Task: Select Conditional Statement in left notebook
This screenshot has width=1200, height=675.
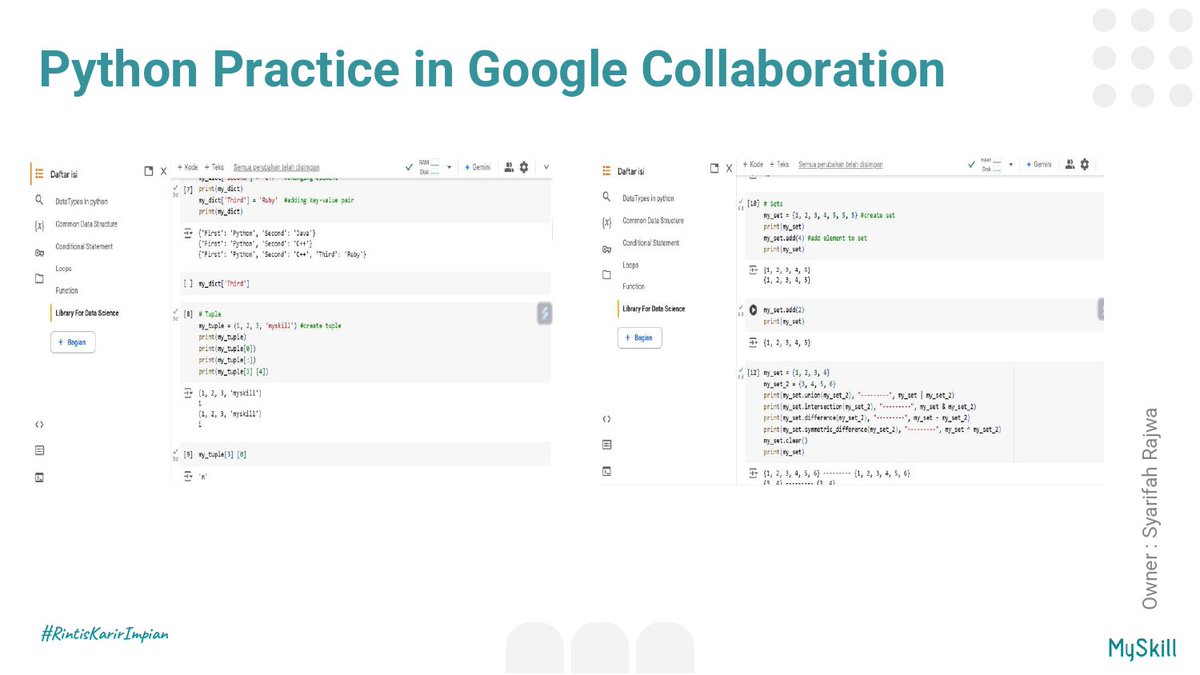Action: pyautogui.click(x=84, y=247)
